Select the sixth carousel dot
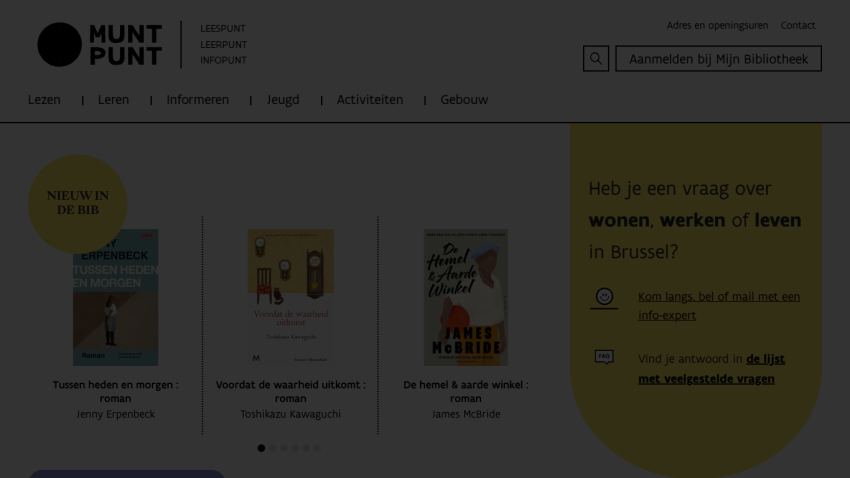The width and height of the screenshot is (850, 478). (317, 448)
